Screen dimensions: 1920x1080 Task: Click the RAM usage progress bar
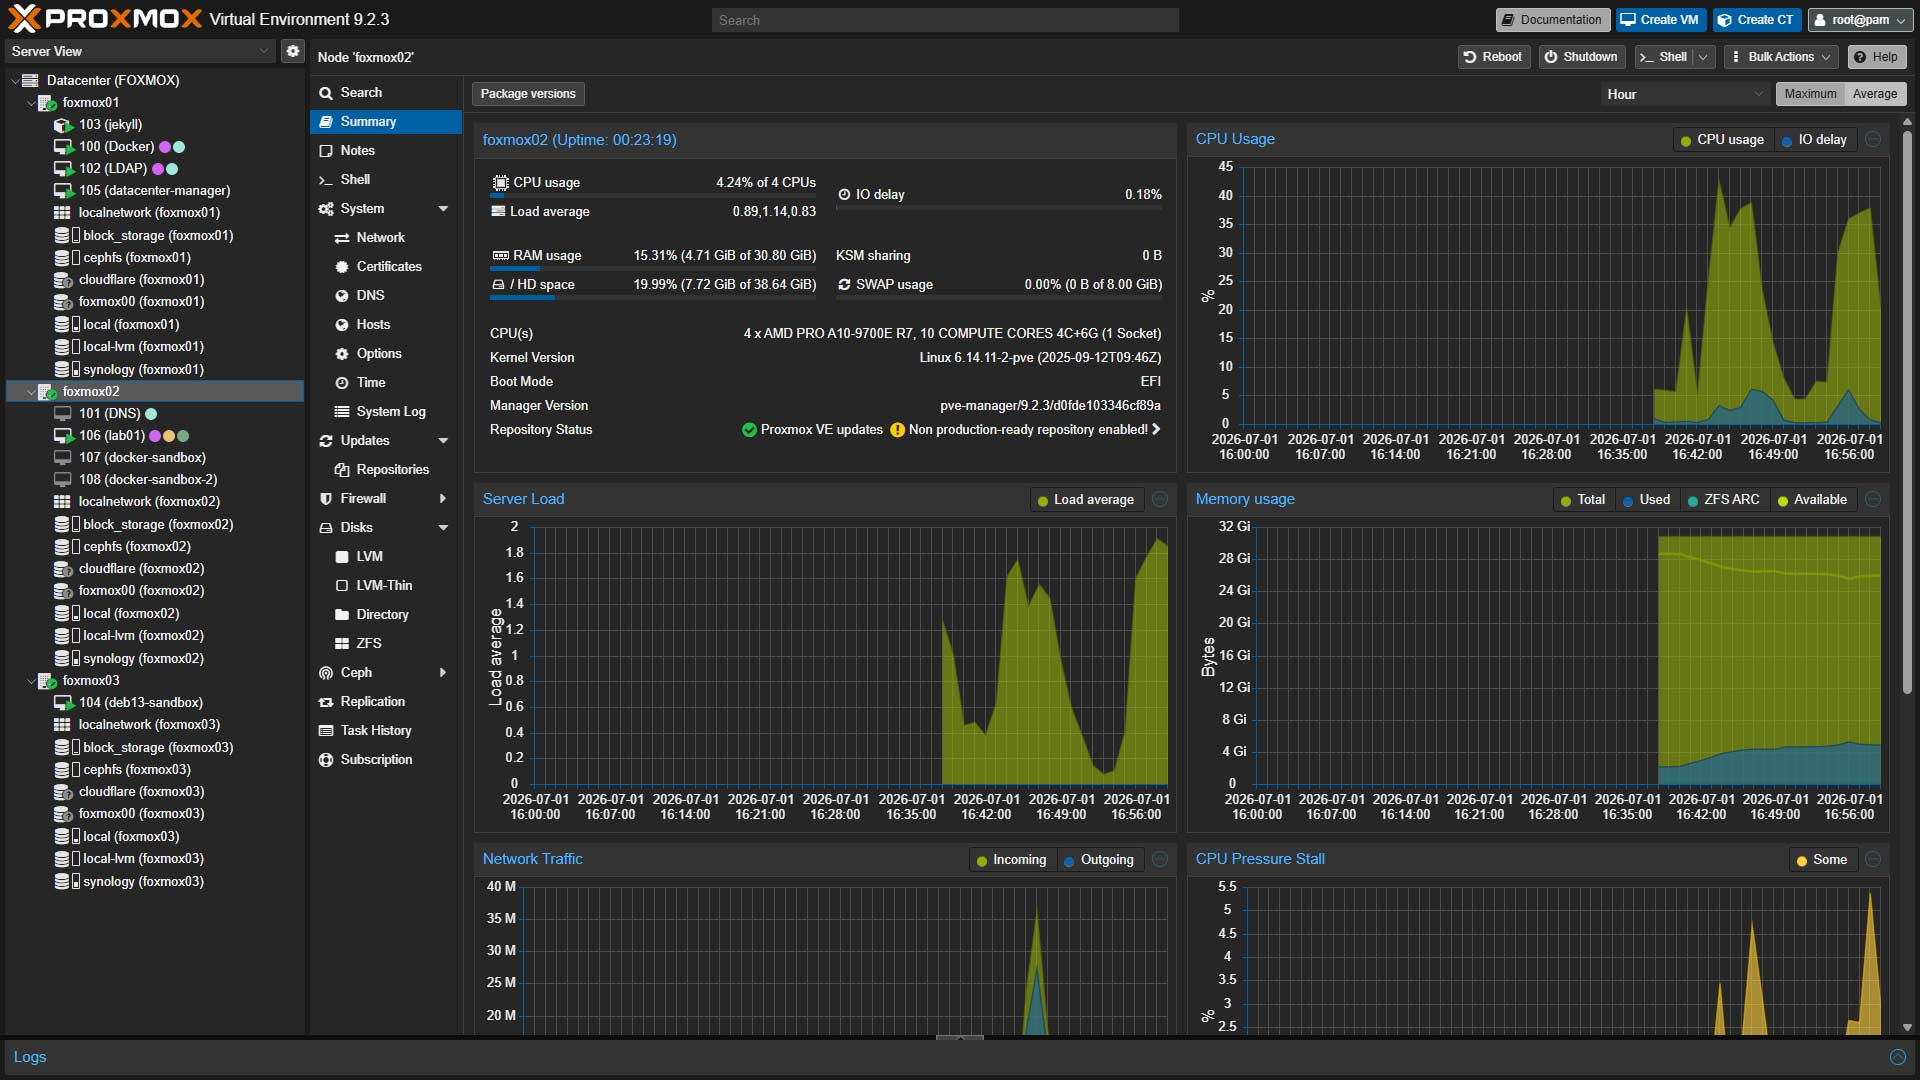coord(653,268)
